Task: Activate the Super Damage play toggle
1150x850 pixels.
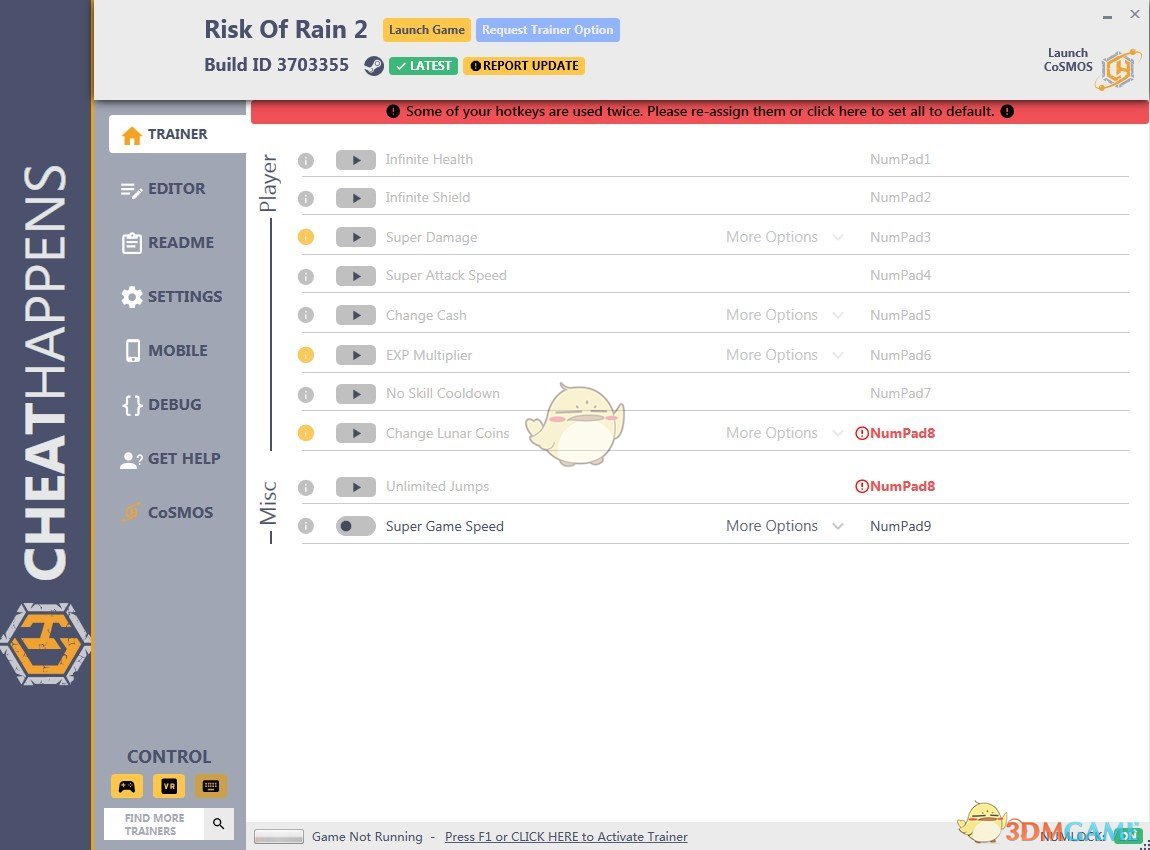Action: pyautogui.click(x=356, y=237)
